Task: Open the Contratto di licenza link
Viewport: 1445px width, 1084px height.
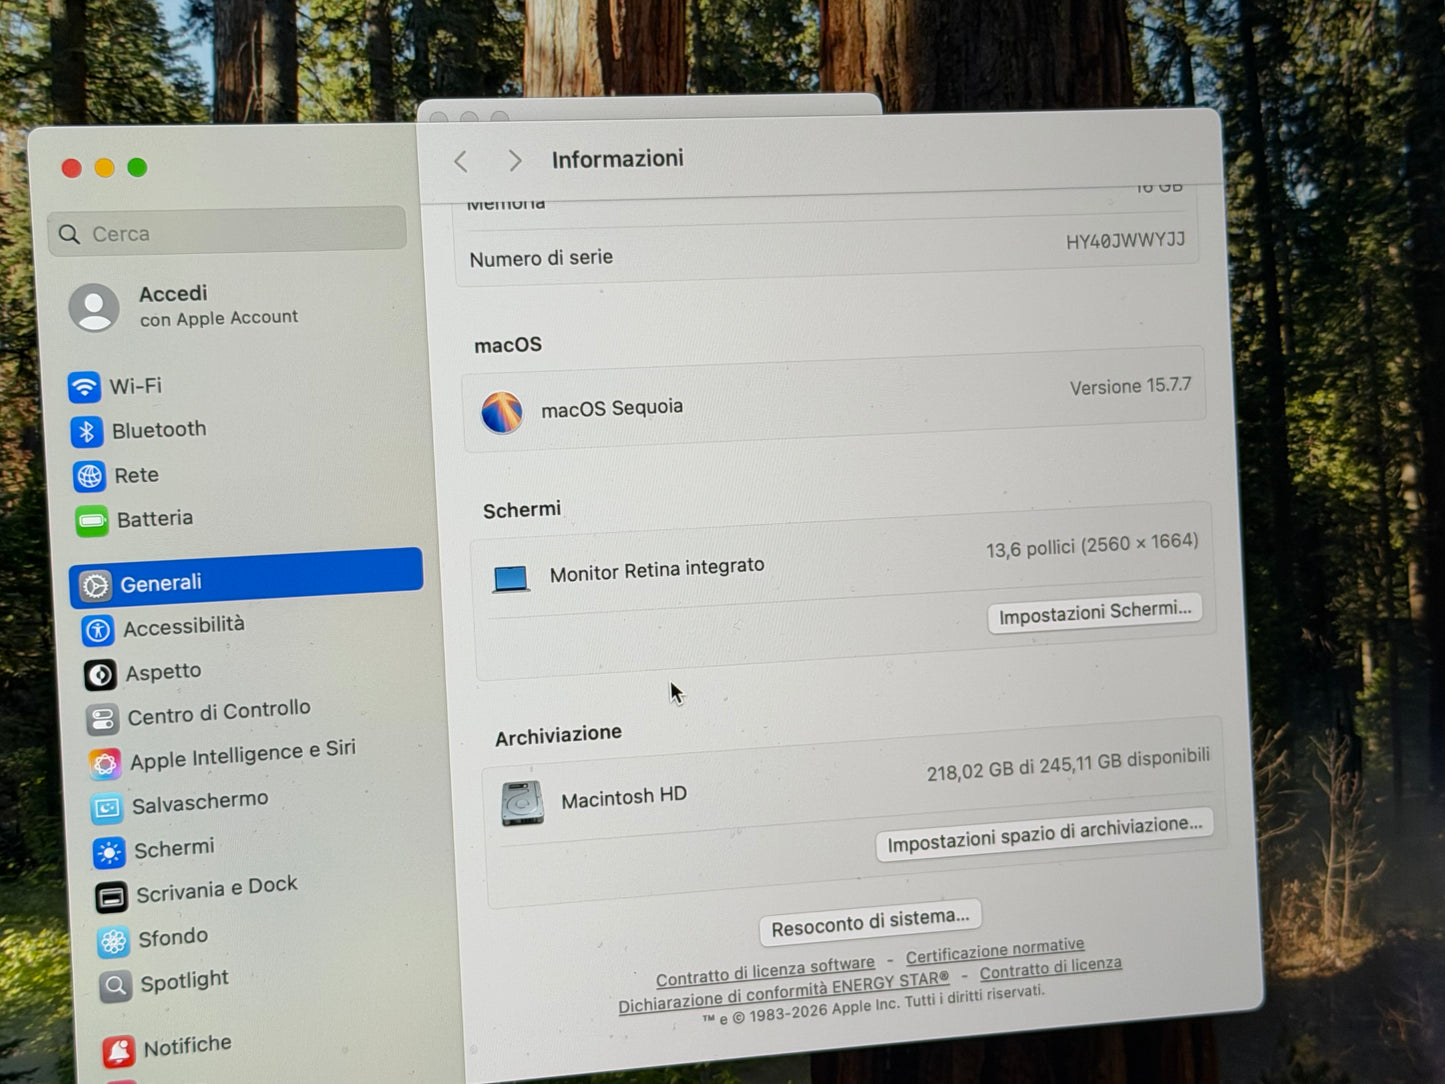Action: (1051, 969)
